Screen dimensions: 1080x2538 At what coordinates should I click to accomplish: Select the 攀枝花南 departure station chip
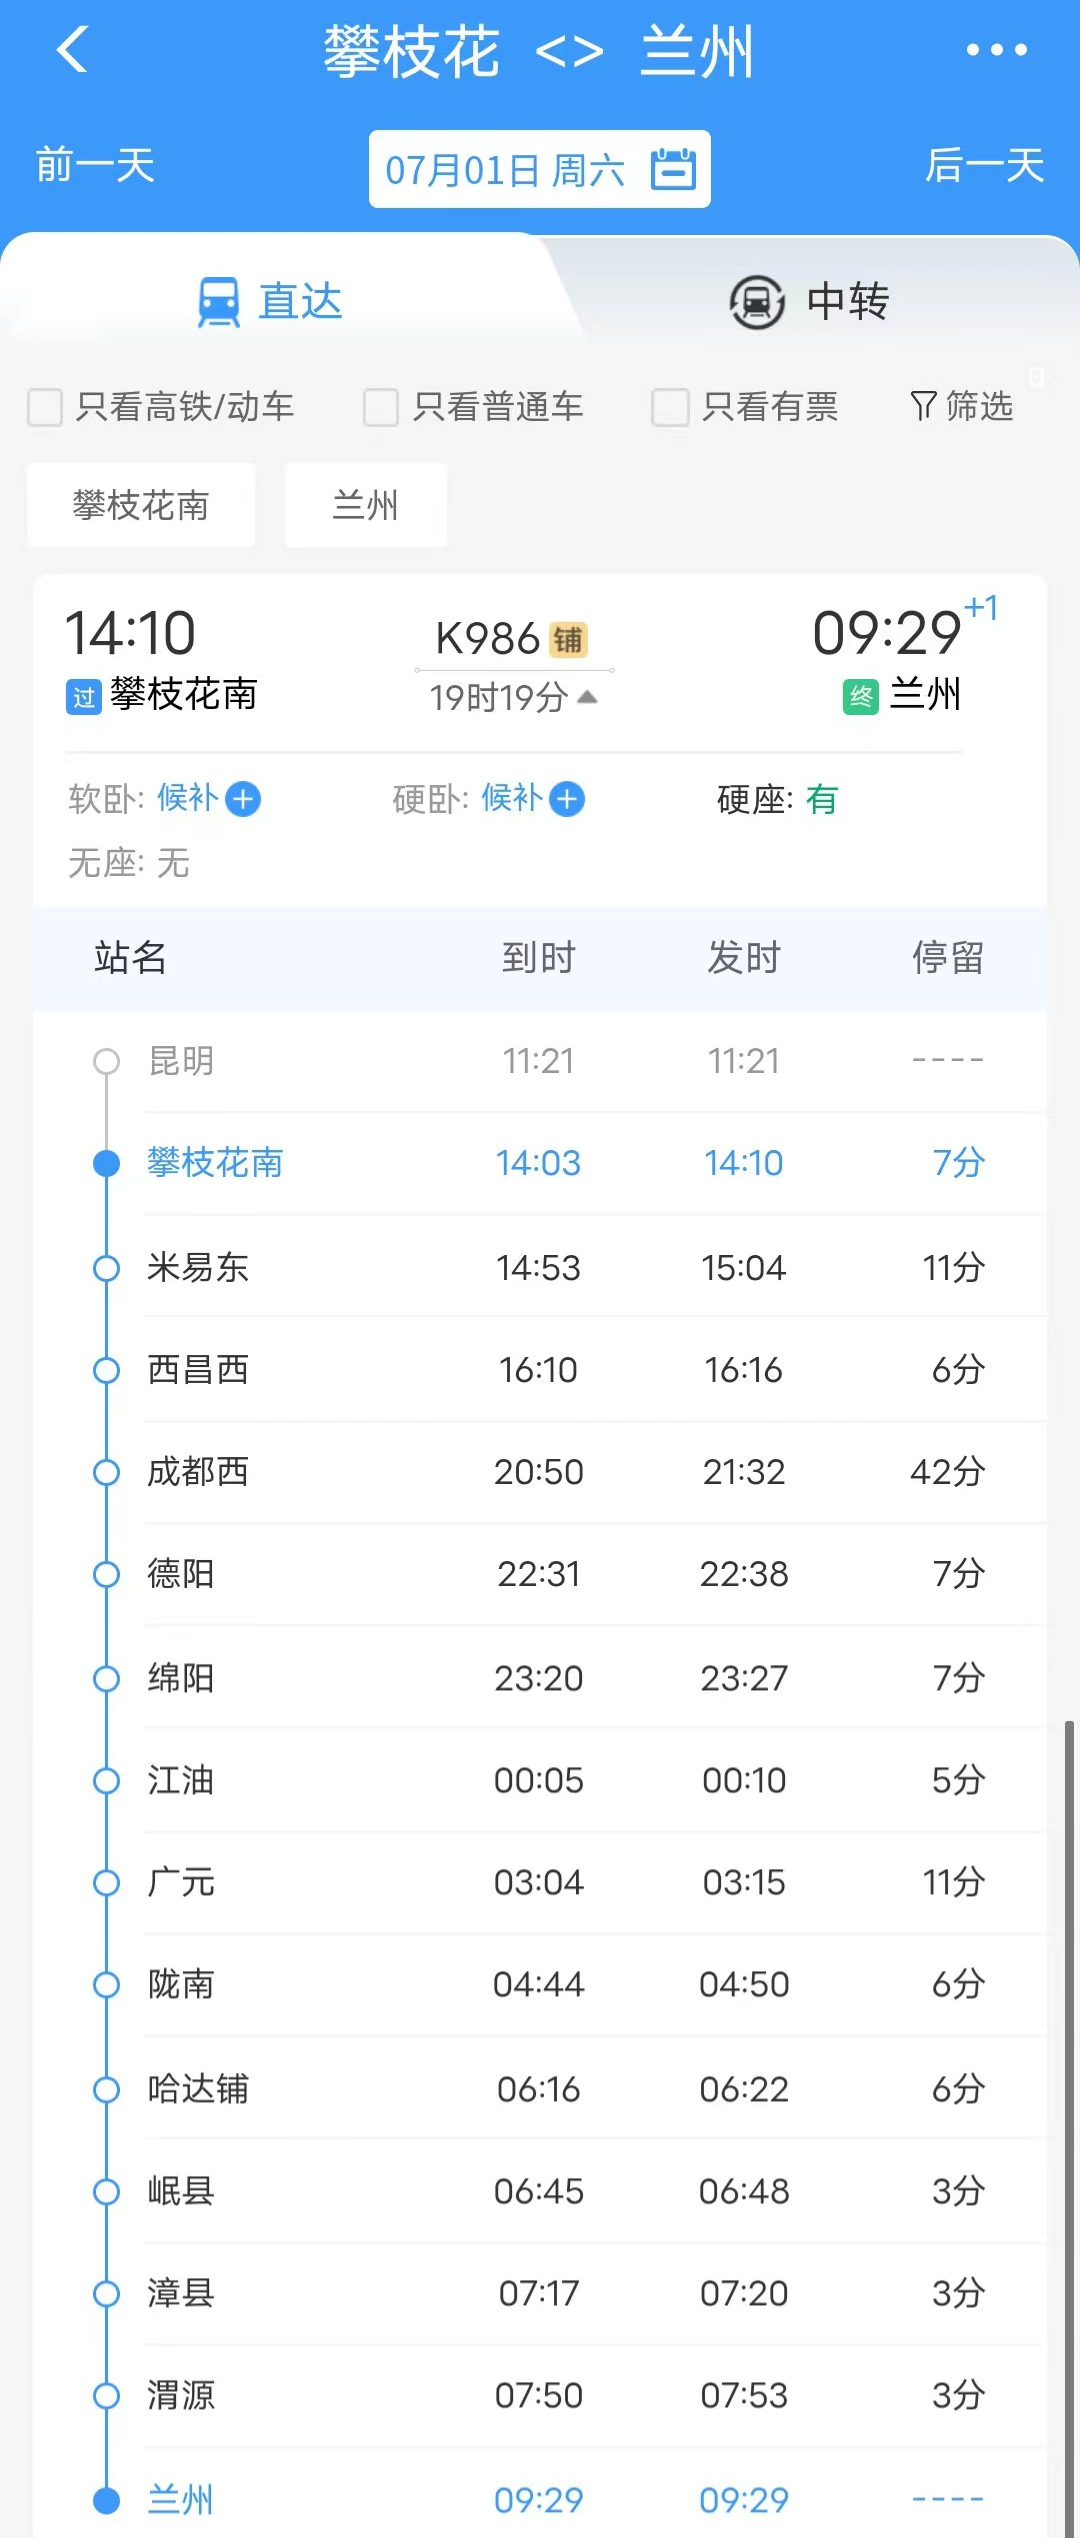tap(141, 505)
